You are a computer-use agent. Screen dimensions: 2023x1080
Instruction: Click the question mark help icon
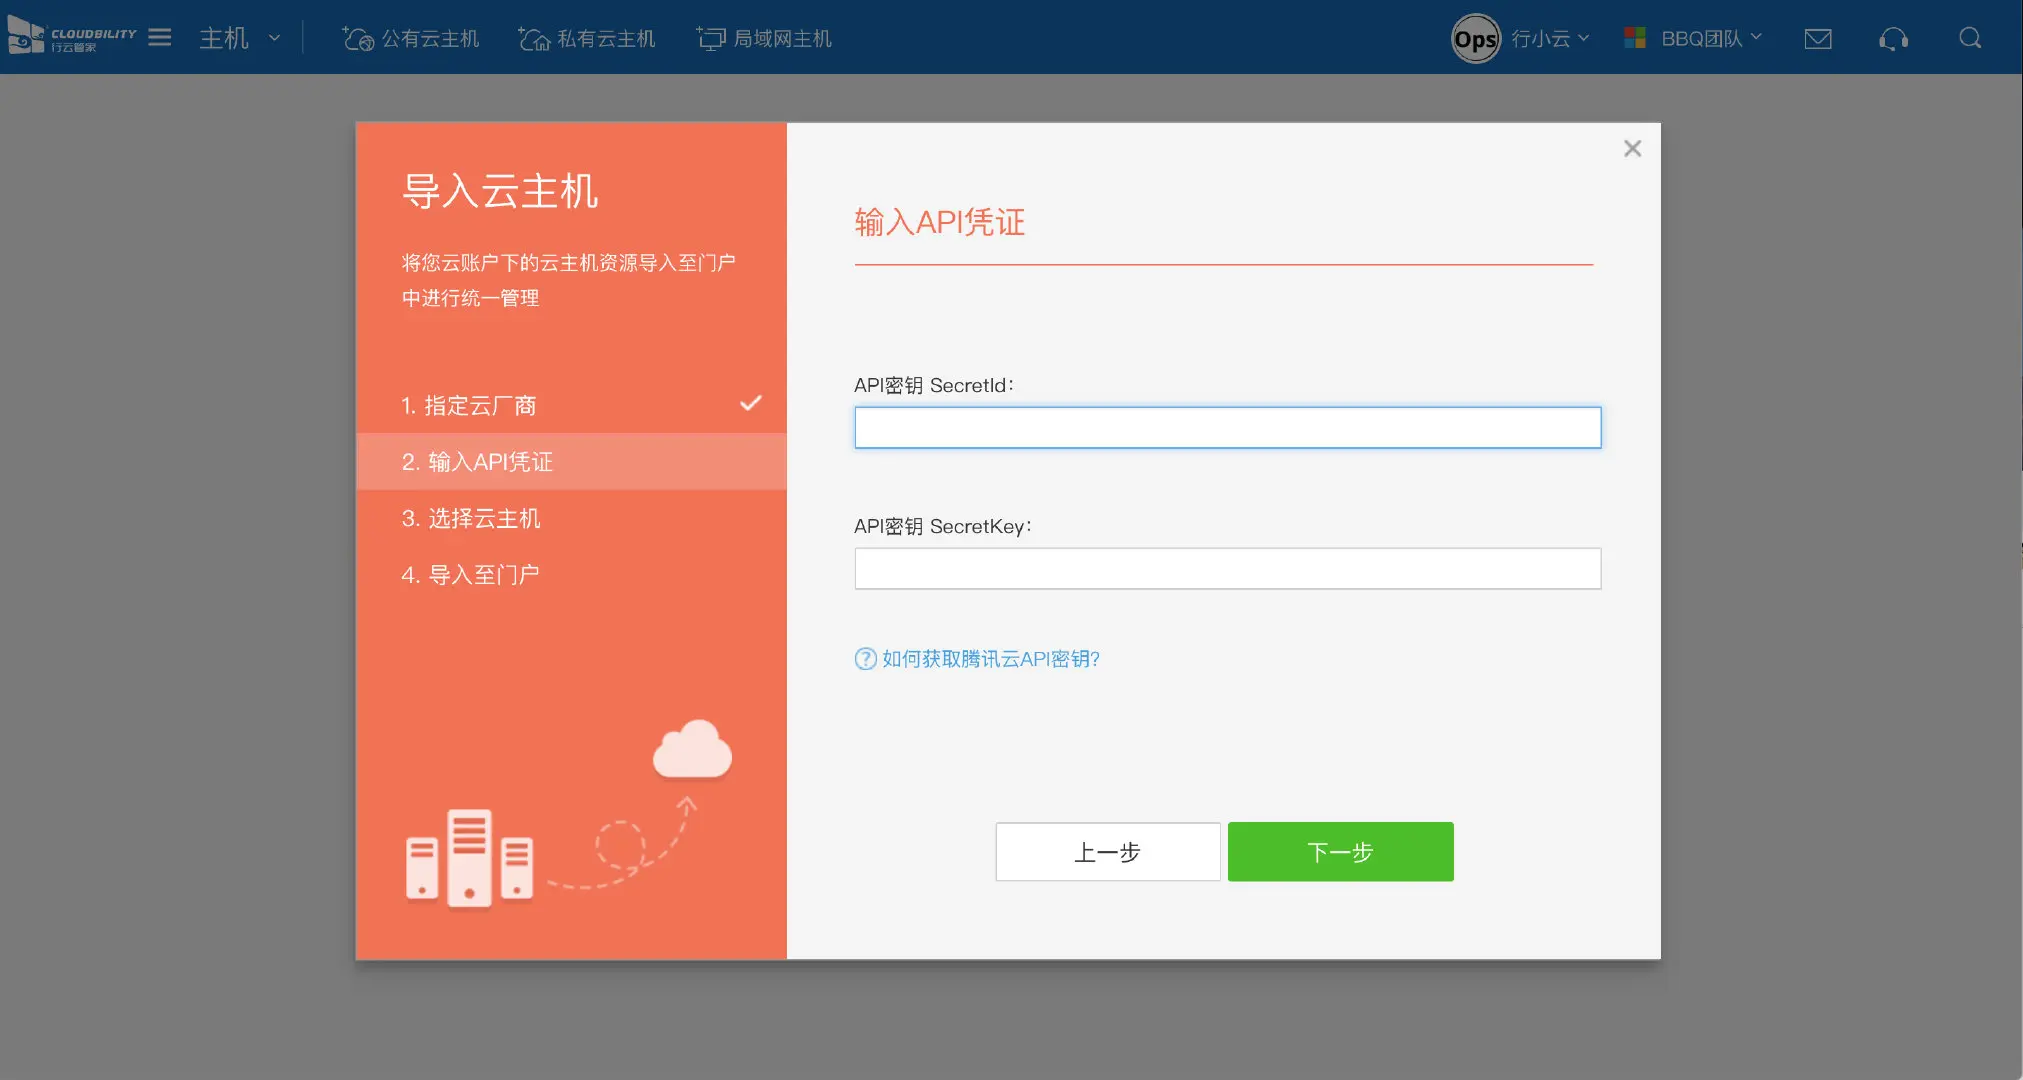click(865, 659)
